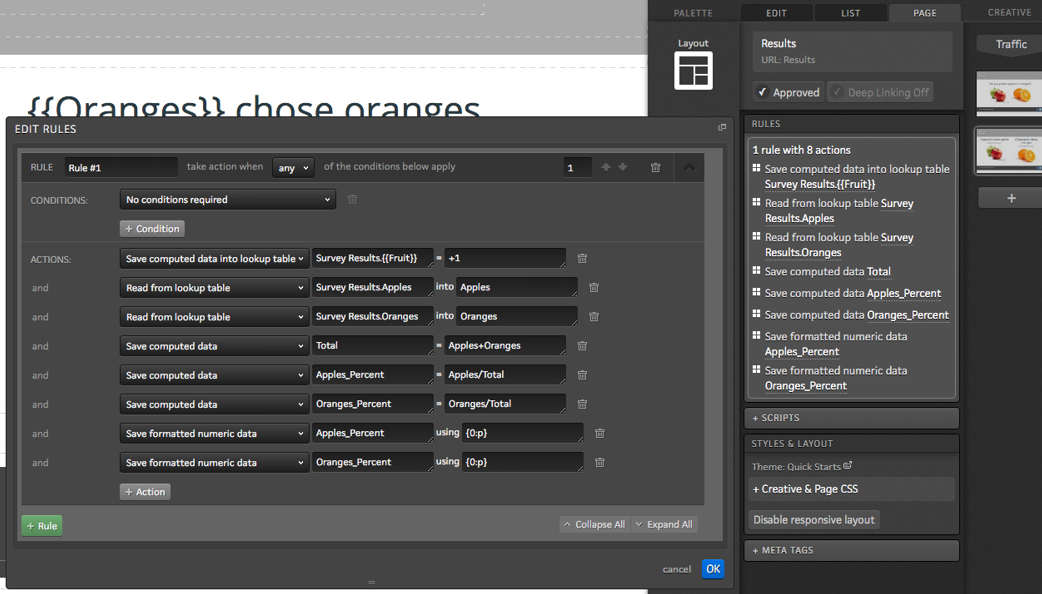Image resolution: width=1042 pixels, height=594 pixels.
Task: Click the "1 rule with 8 actions" summary
Action: [801, 150]
